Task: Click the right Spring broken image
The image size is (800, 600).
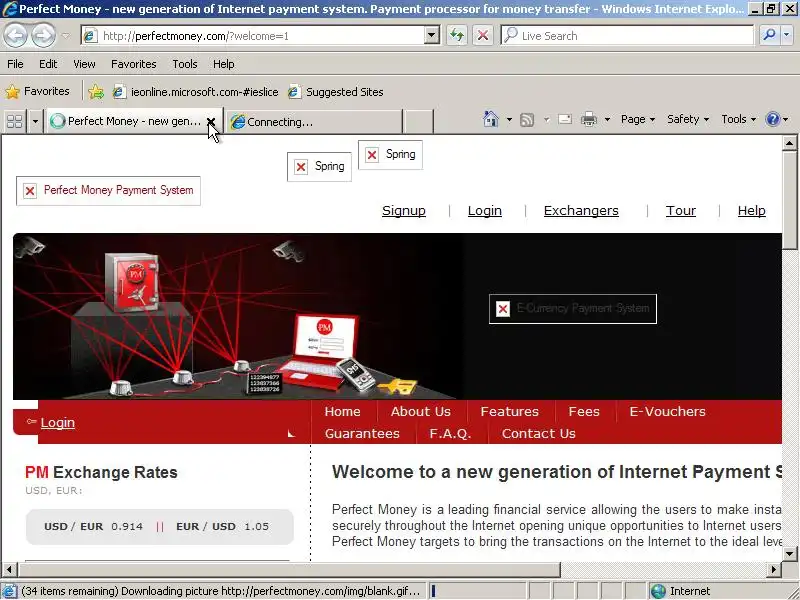Action: click(390, 155)
